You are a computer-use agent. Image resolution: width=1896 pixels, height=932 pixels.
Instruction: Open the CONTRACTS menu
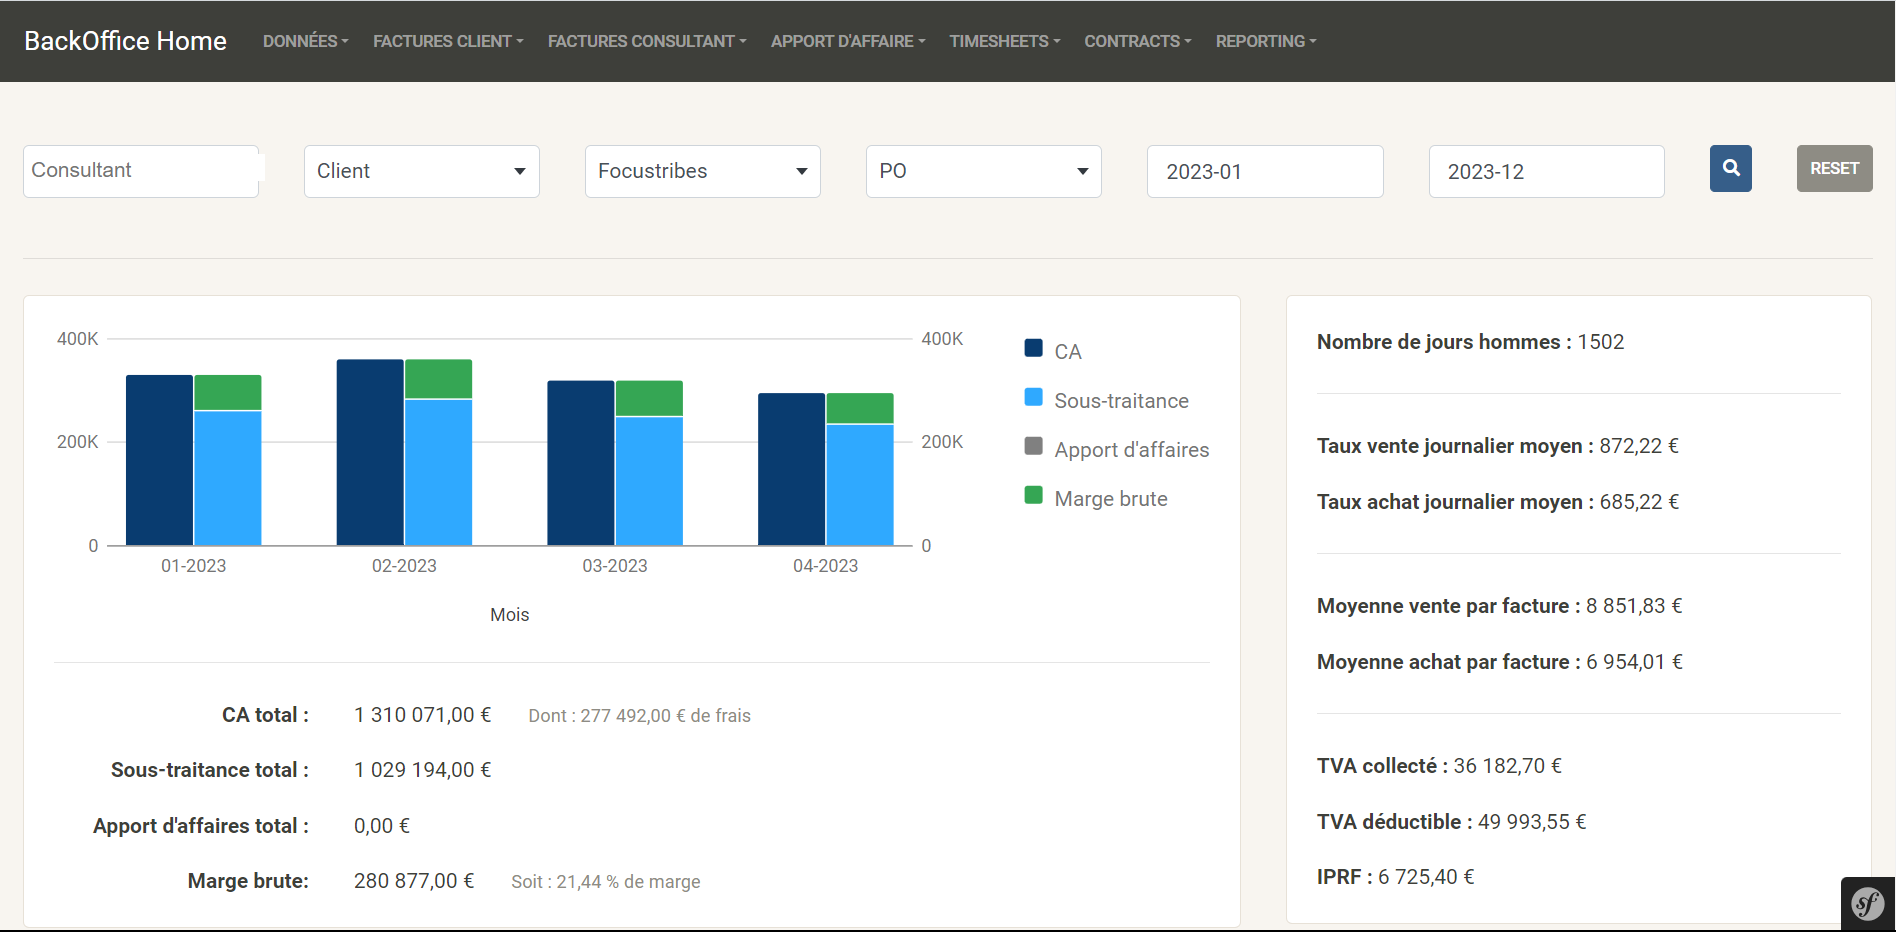1138,41
